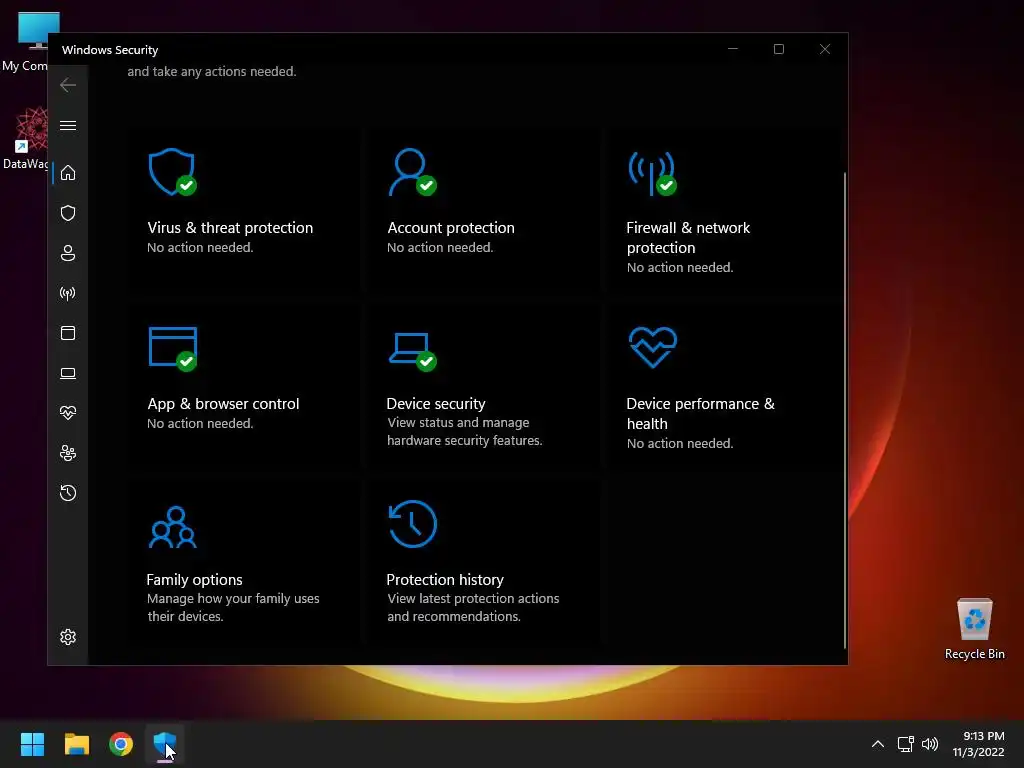Screen dimensions: 1024x768
Task: Open Device security title link
Action: [x=436, y=404]
